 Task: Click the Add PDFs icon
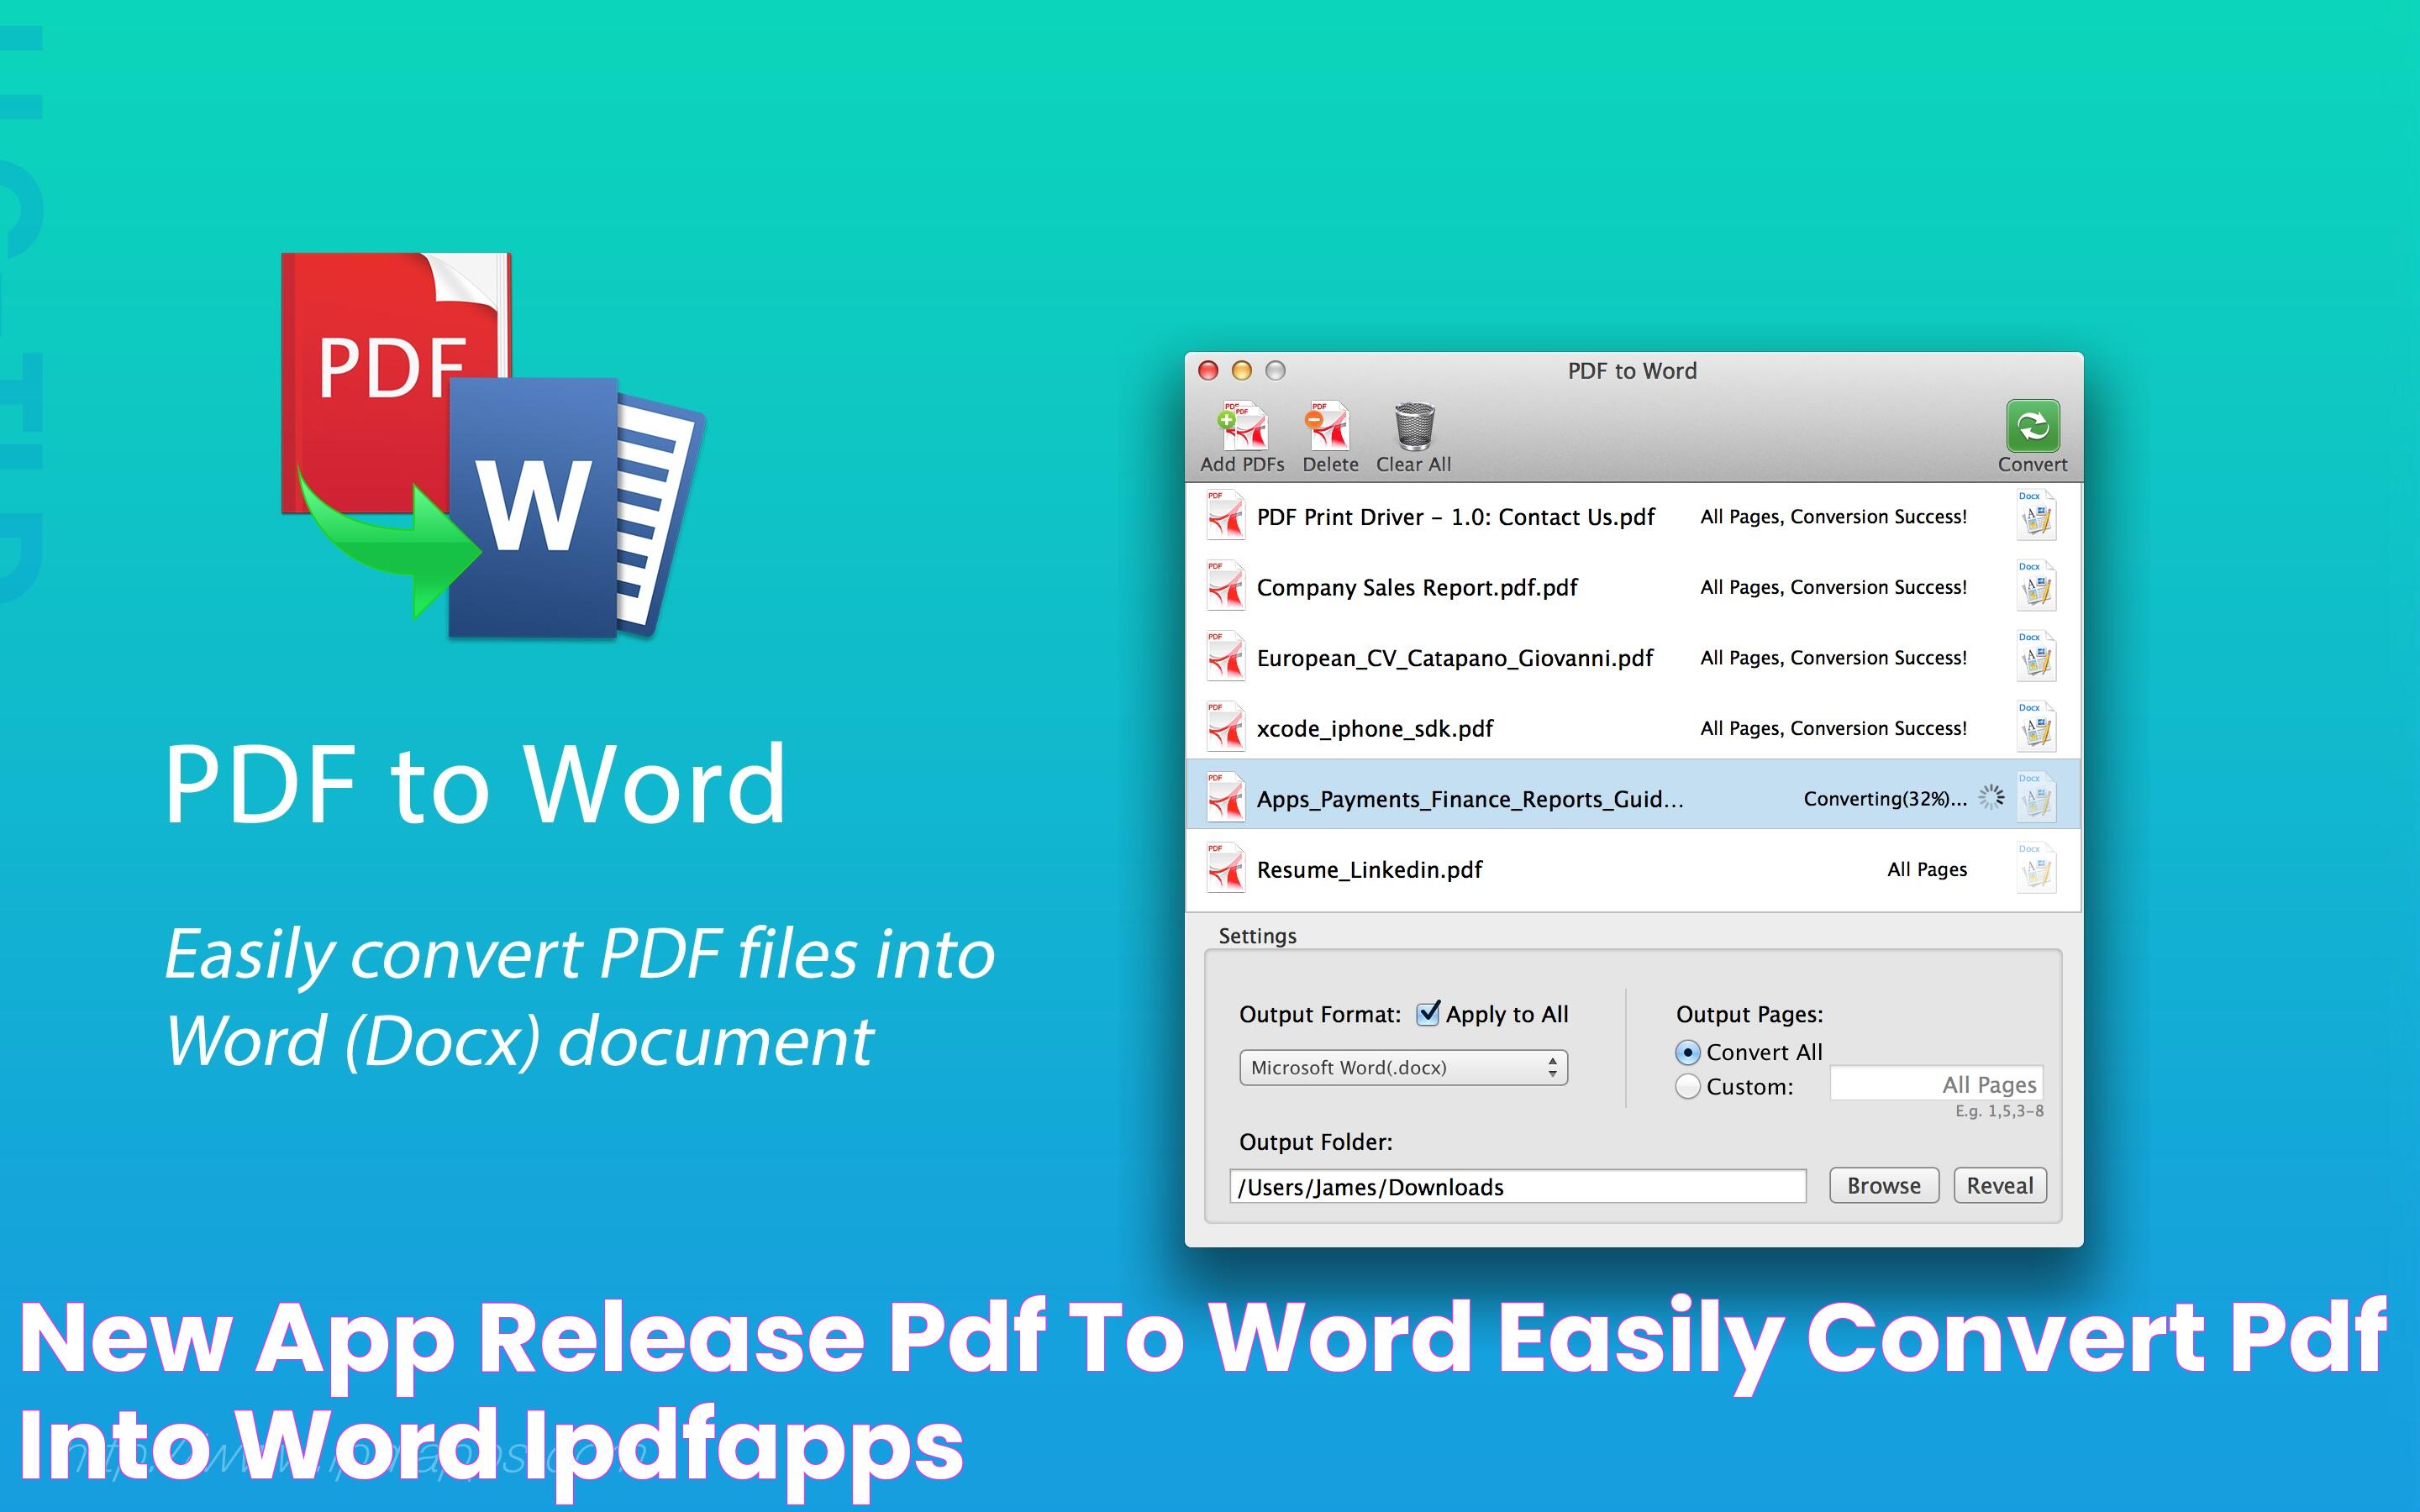1240,430
